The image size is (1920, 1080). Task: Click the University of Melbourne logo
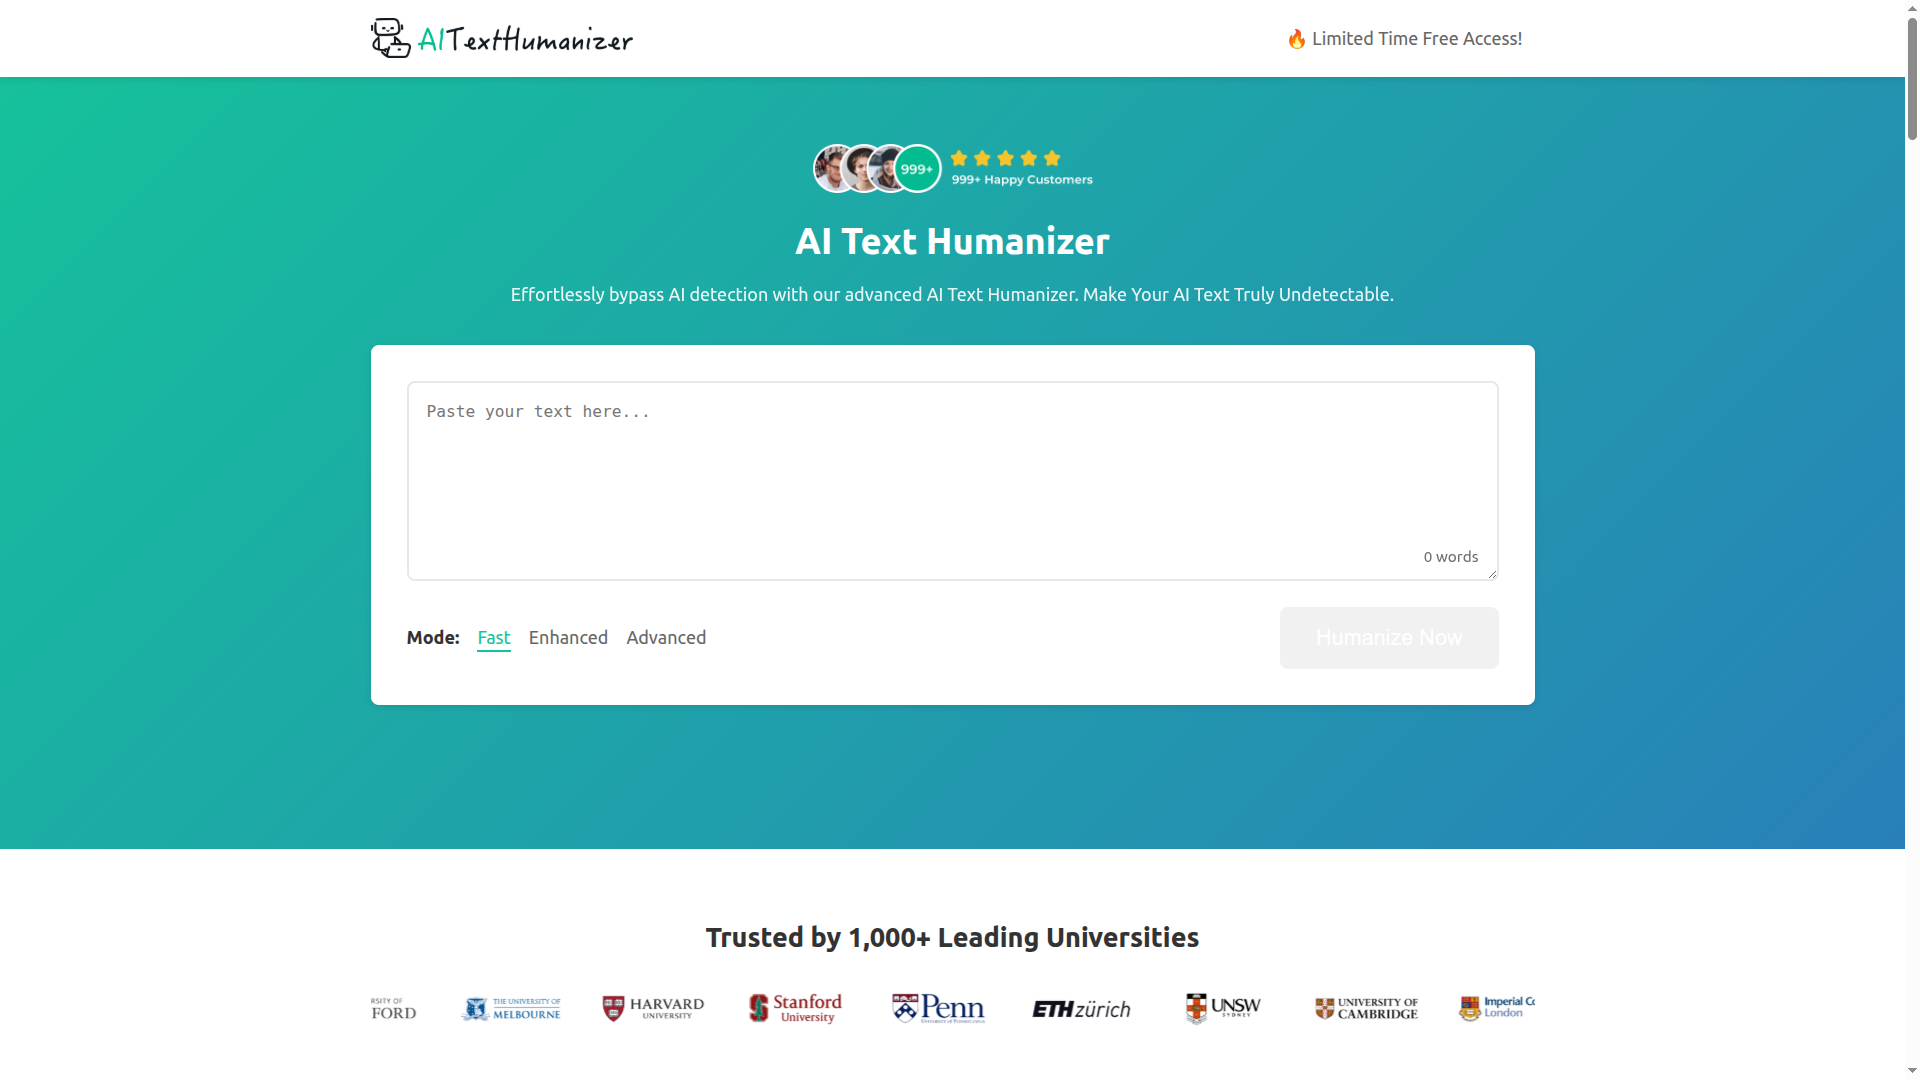[511, 1008]
